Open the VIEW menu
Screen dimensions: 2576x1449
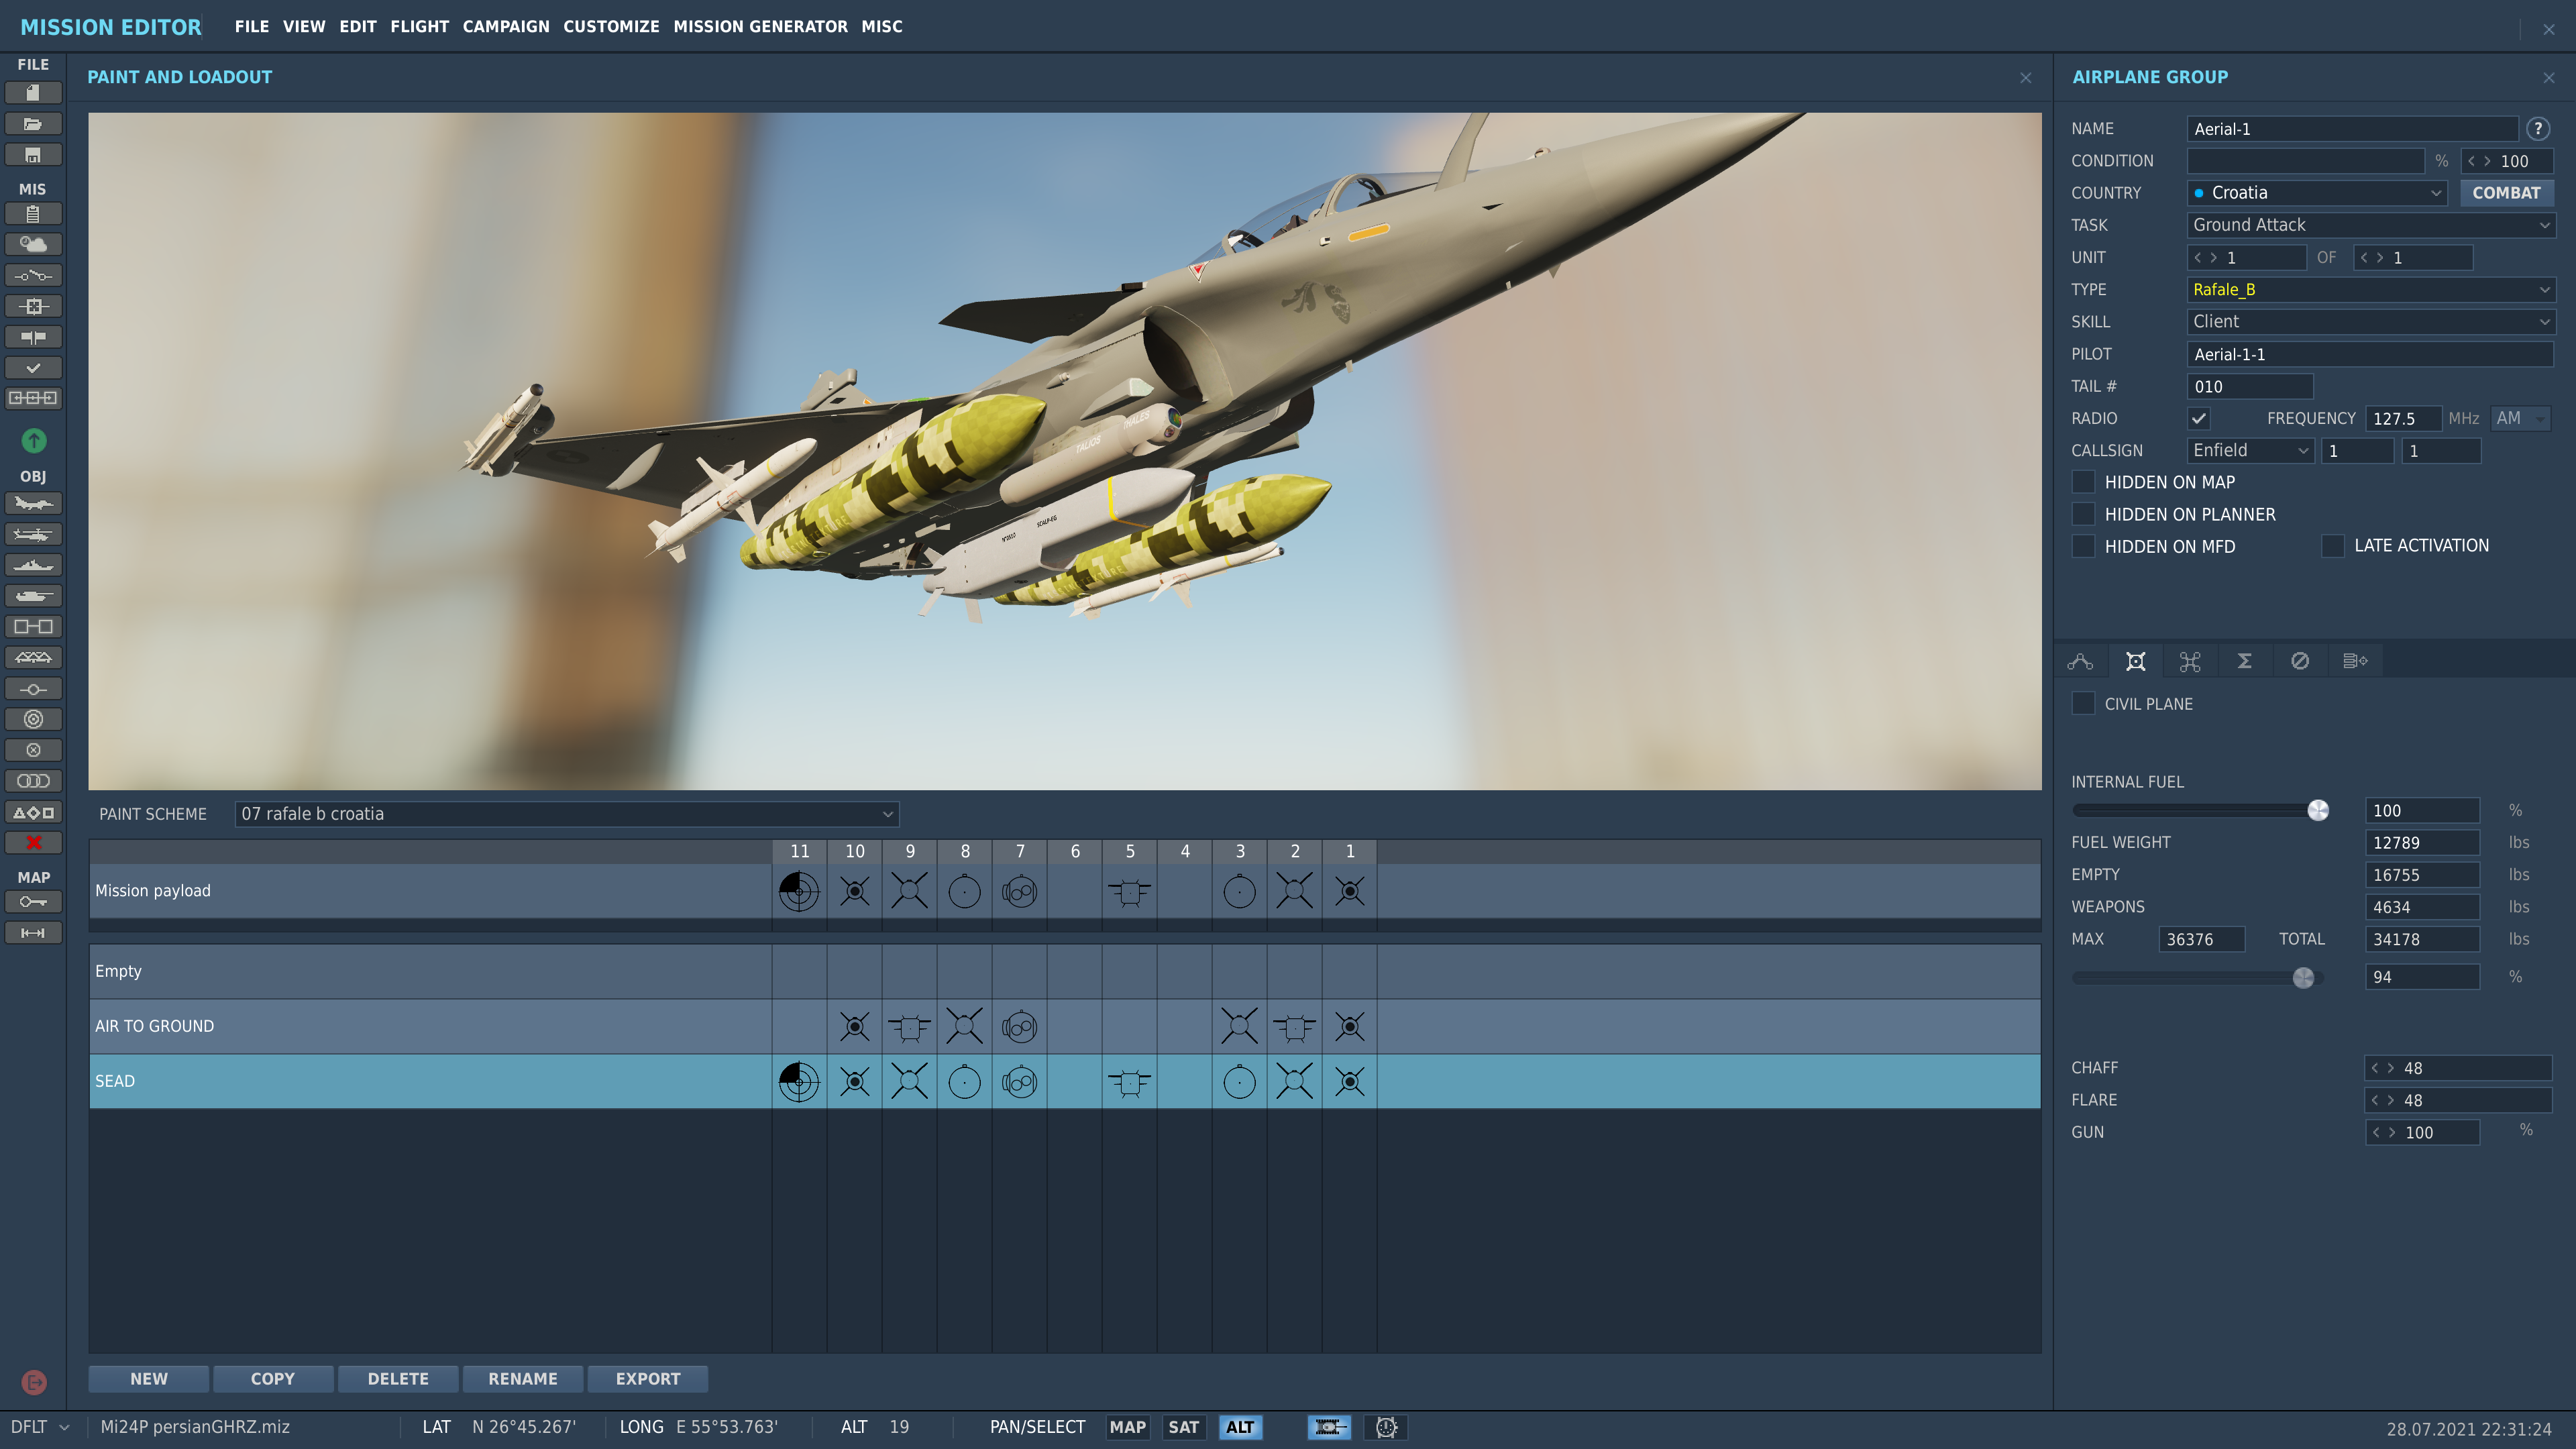304,26
